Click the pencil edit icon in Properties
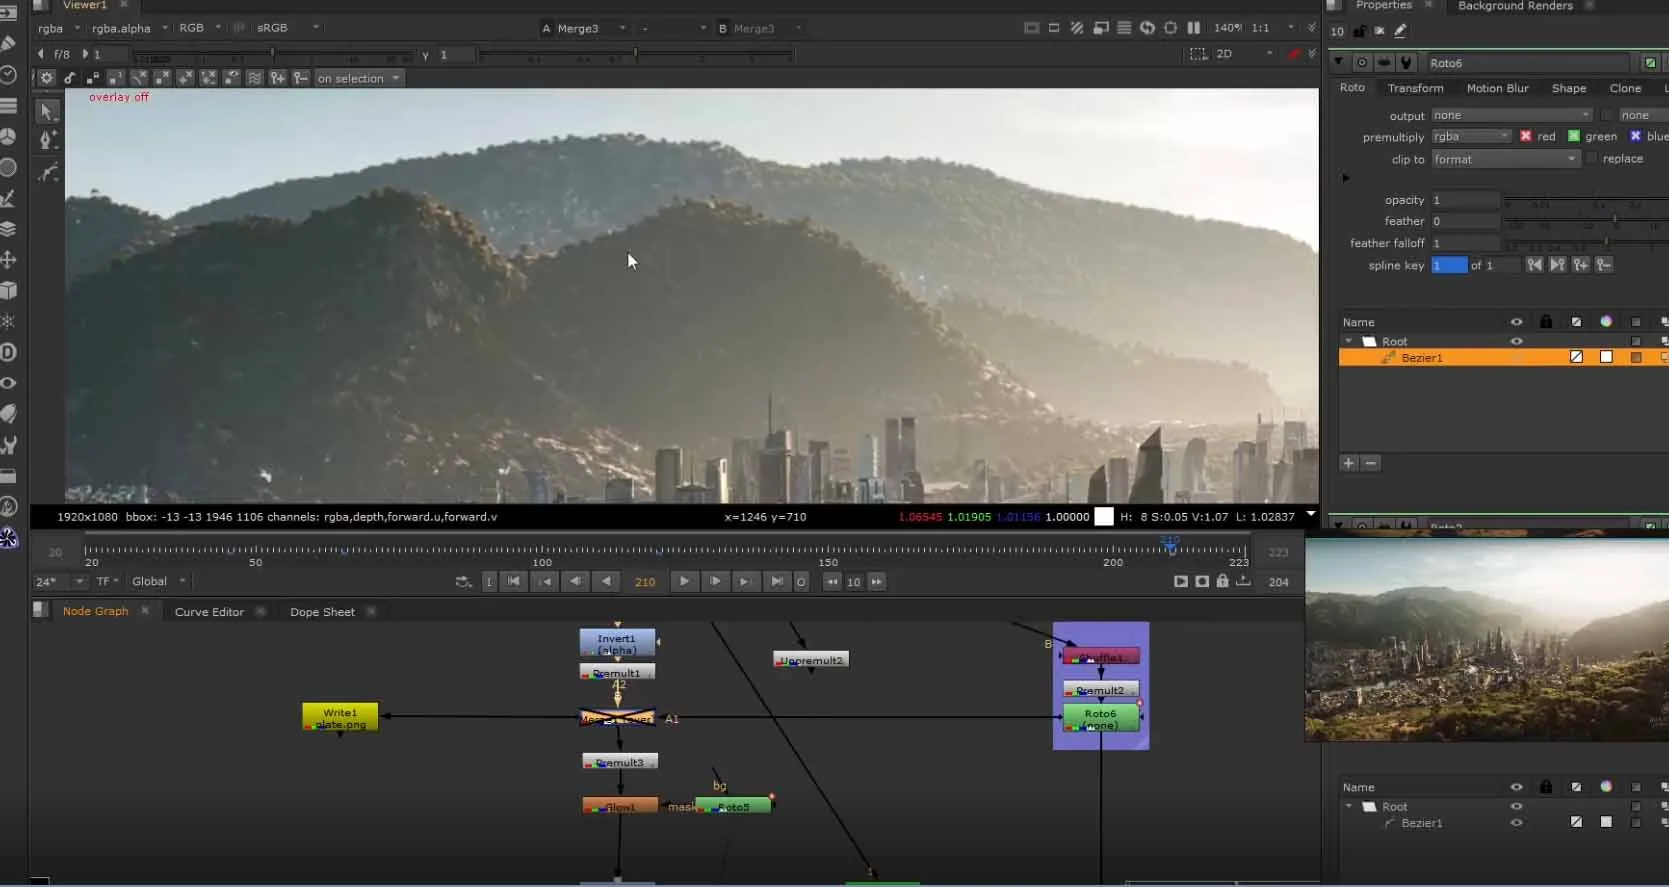1669x887 pixels. click(1400, 31)
